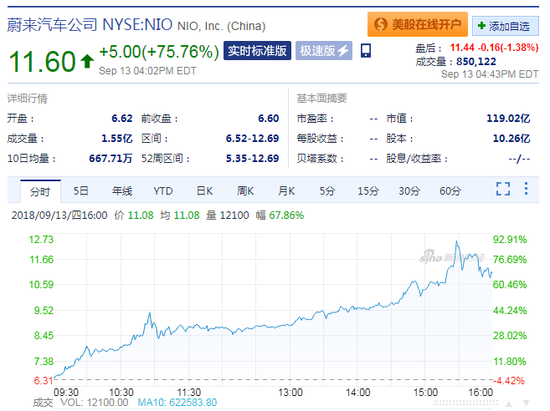Screen dimensions: 550x411
Task: Select the 15分 chart tab
Action: pyautogui.click(x=368, y=191)
